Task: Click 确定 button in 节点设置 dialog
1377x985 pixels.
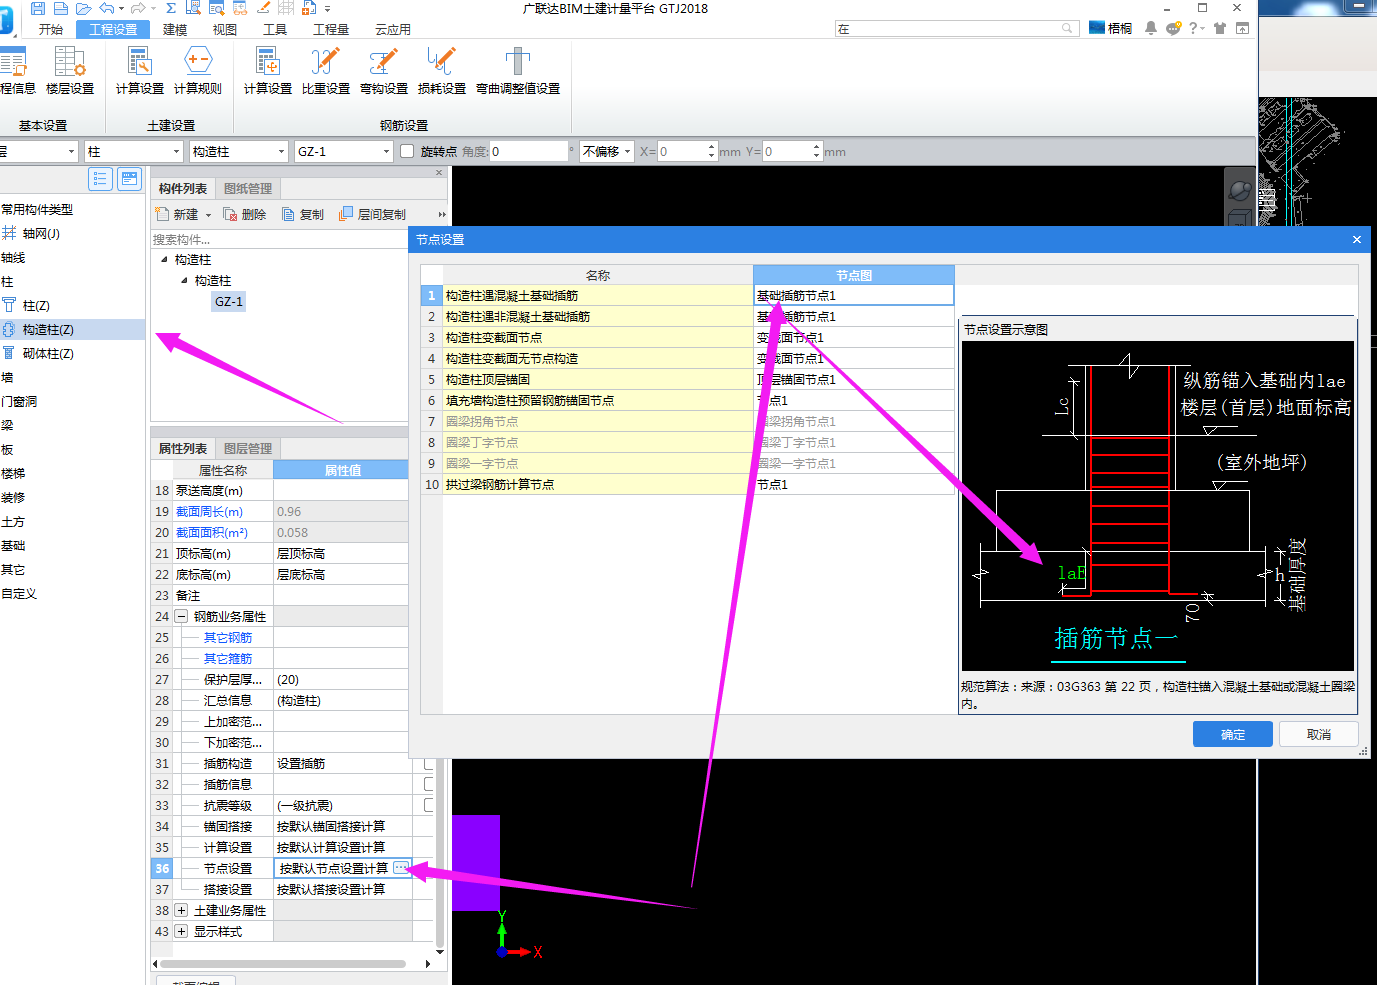Action: [x=1233, y=734]
